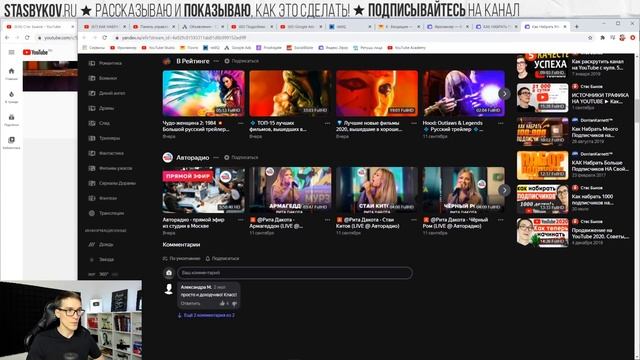Image resolution: width=640 pixels, height=360 pixels.
Task: Open Hood: Outlaws & Legends thumbnail
Action: 464,93
